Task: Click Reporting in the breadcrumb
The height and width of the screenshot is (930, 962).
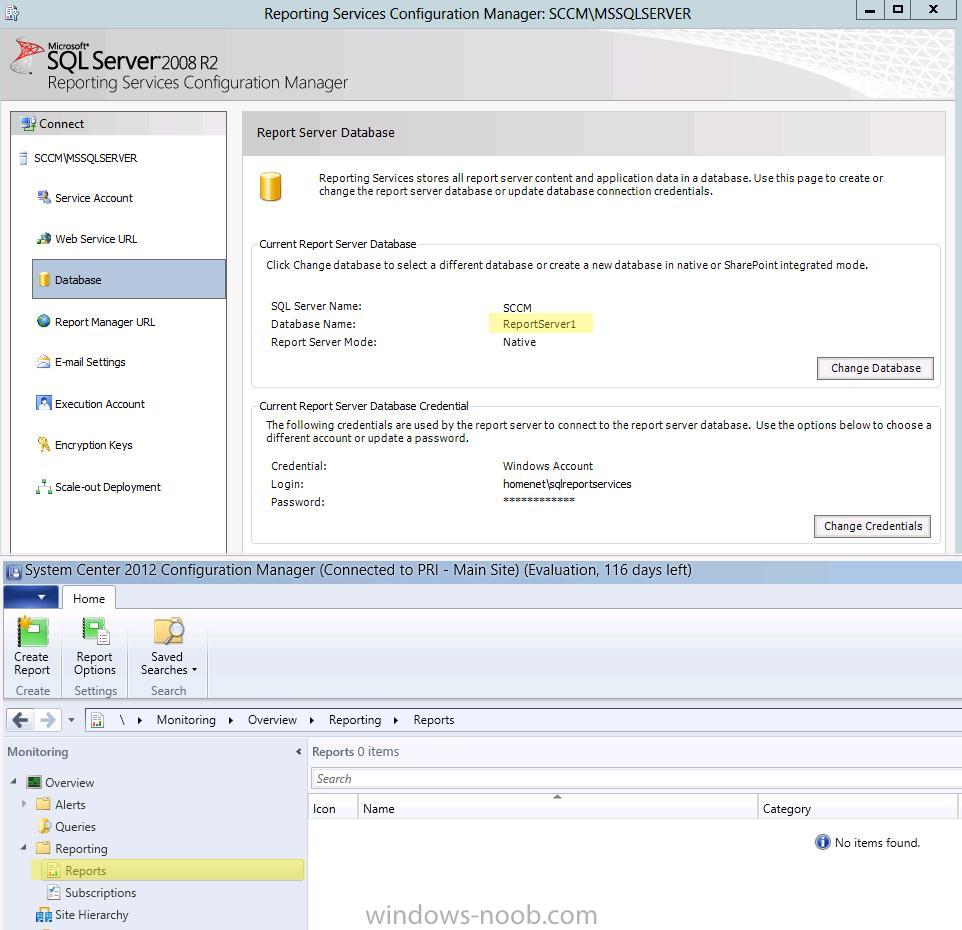Action: click(355, 720)
